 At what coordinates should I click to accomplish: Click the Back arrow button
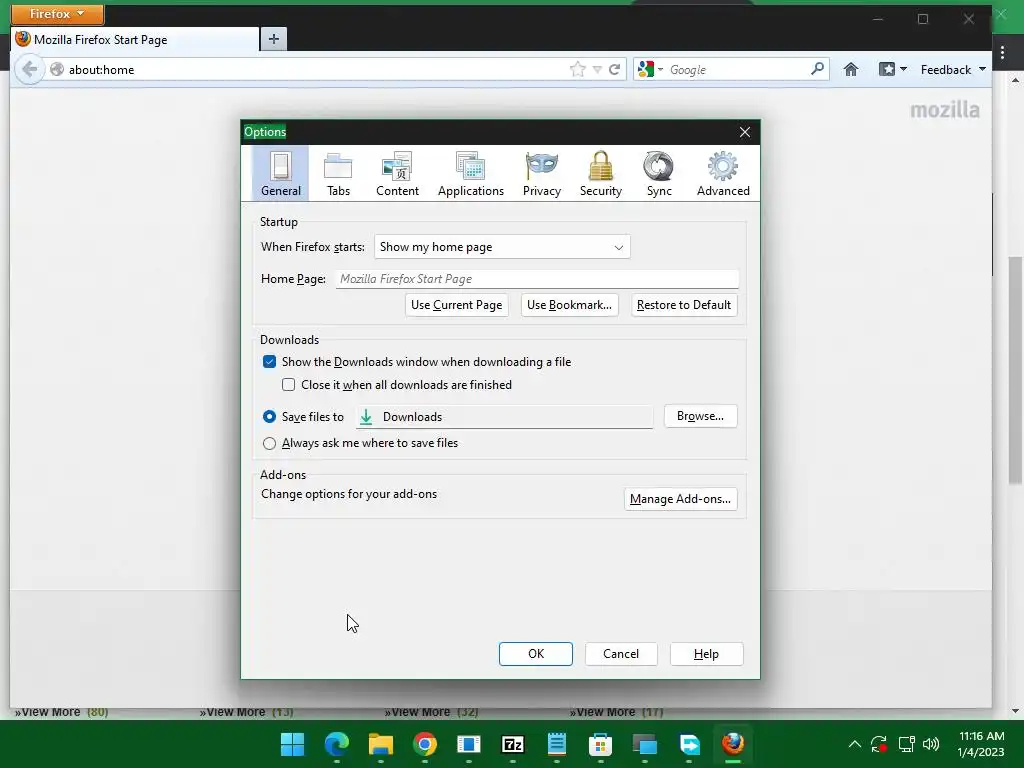[x=29, y=69]
